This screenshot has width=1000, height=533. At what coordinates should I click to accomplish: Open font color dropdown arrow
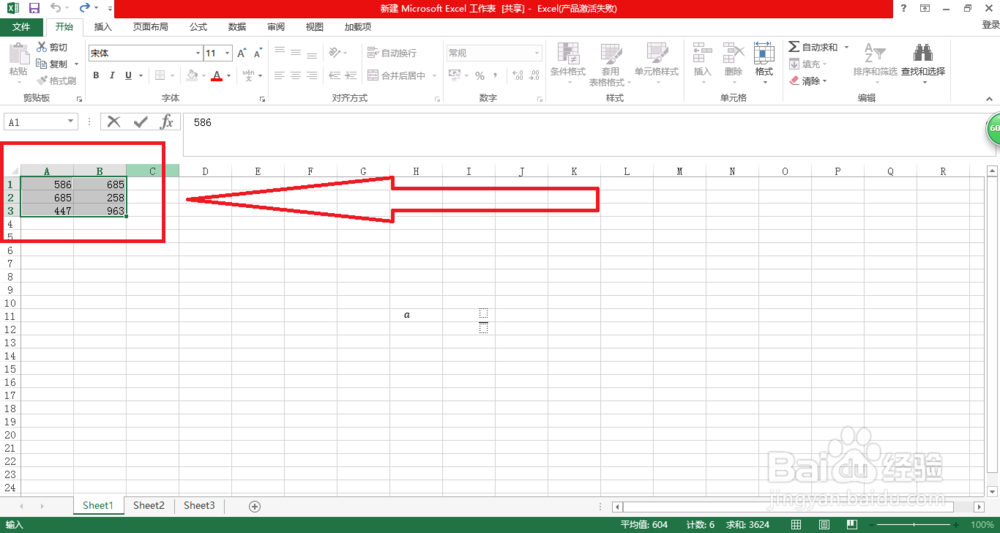[x=229, y=76]
